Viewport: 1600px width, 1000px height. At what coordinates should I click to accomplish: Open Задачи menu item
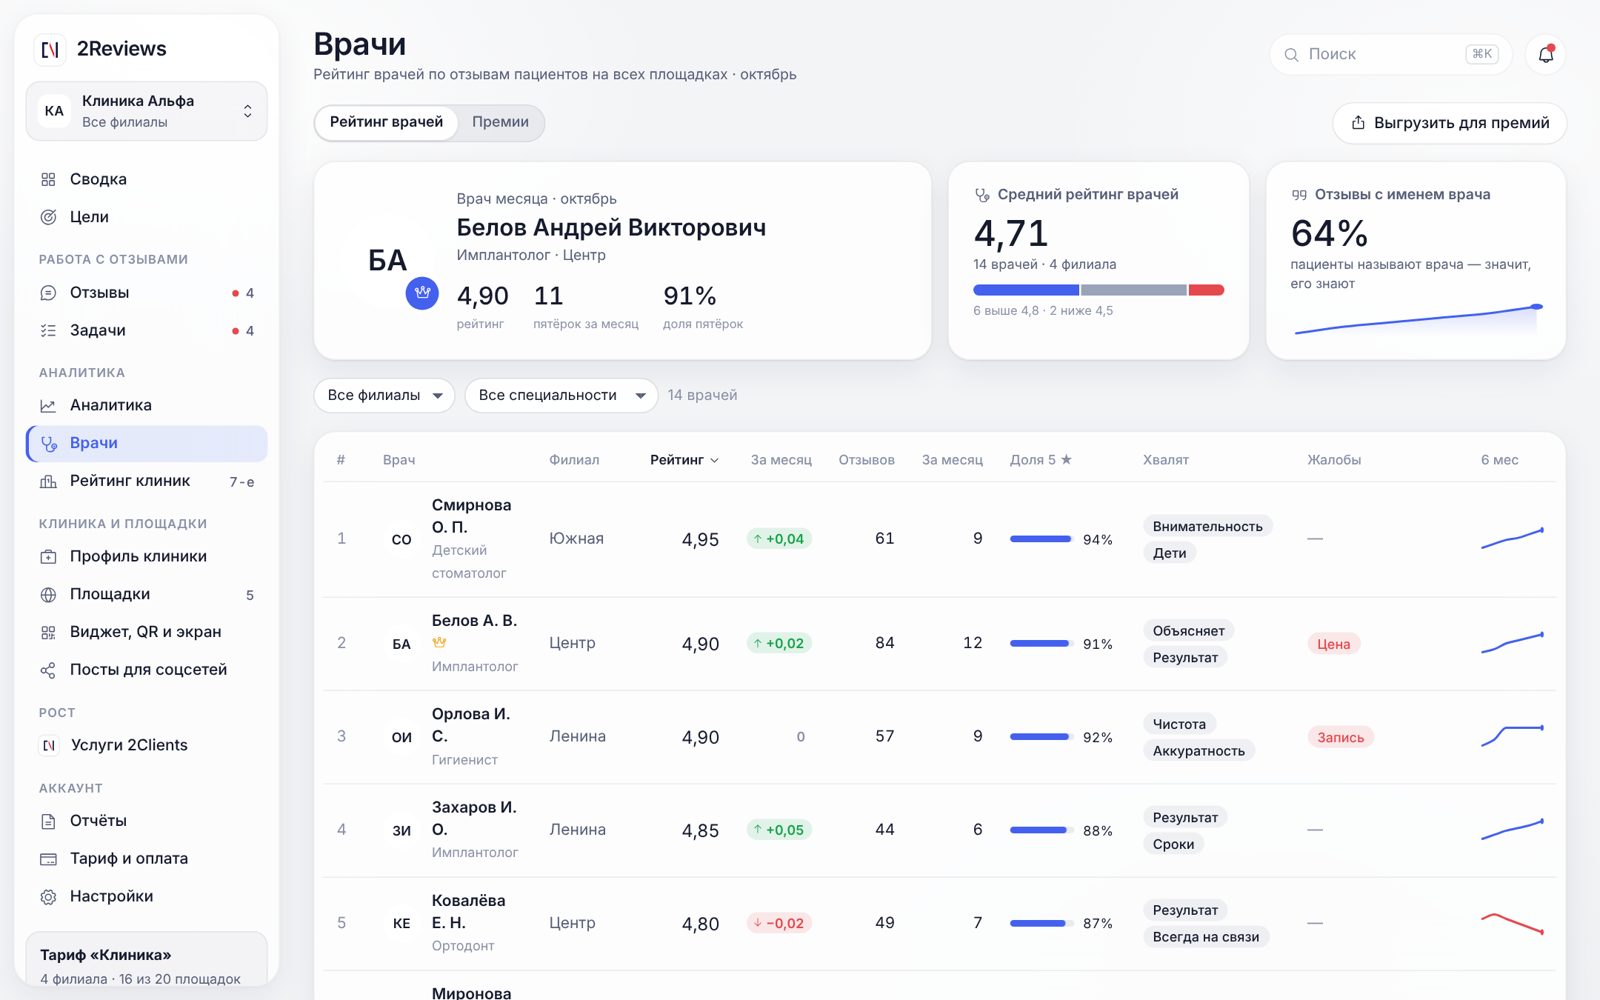click(146, 331)
